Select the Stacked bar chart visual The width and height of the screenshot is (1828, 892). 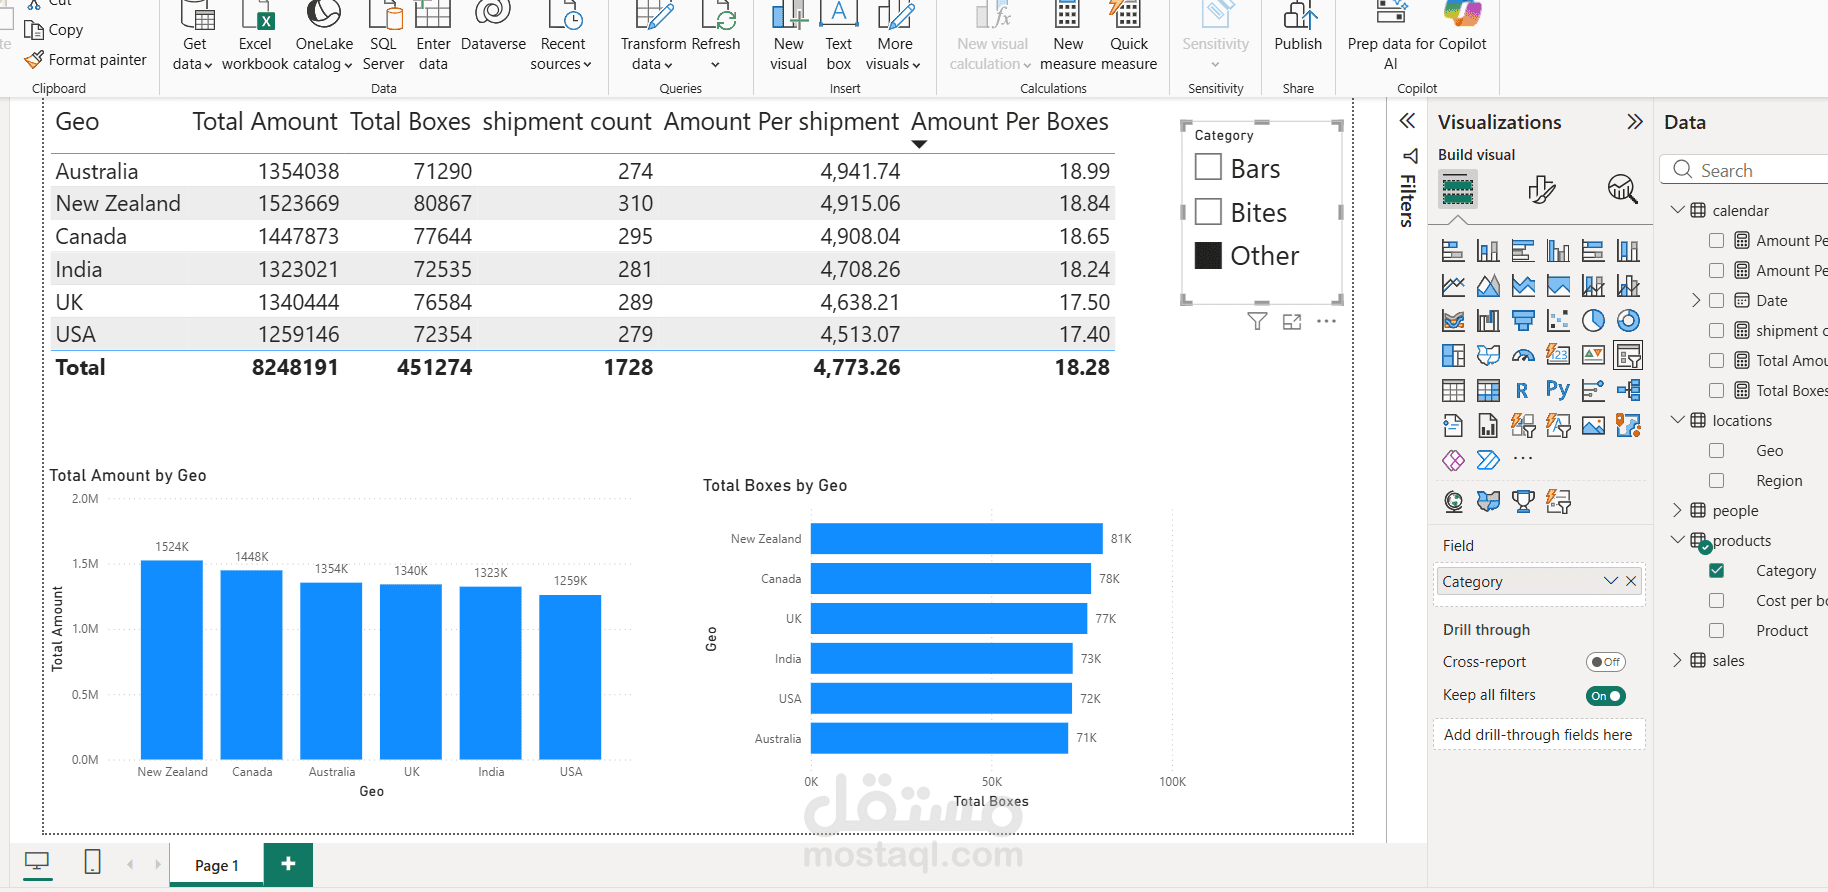coord(1453,251)
